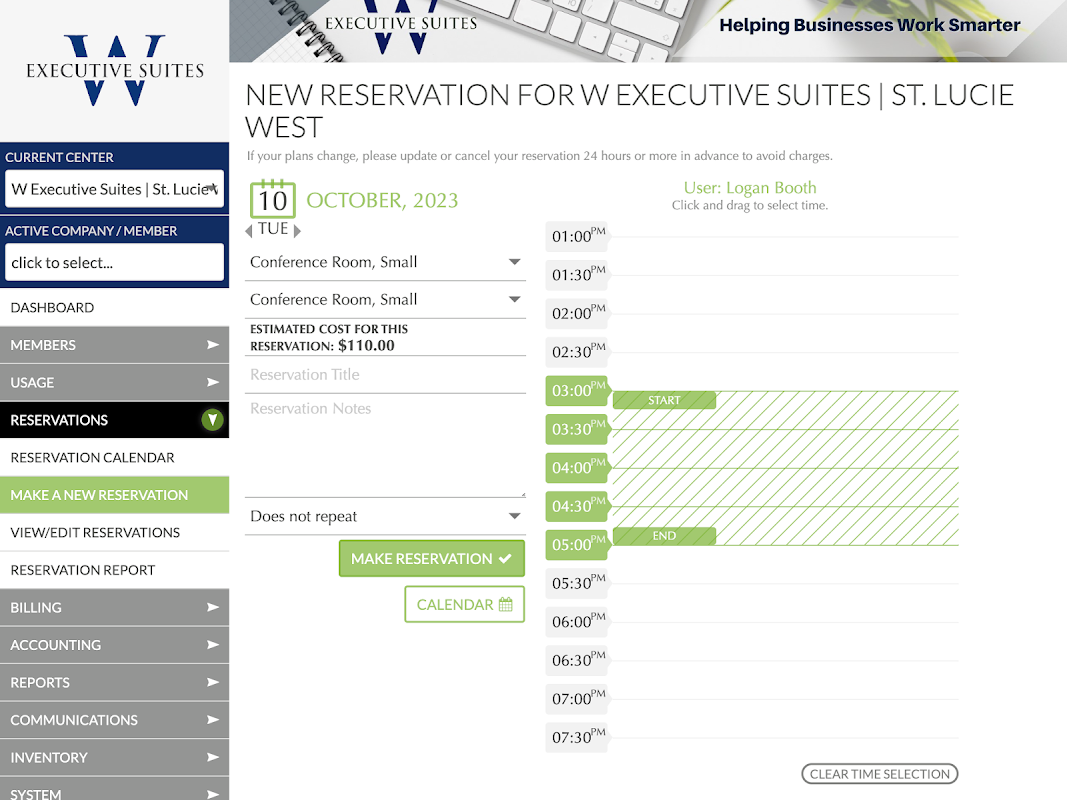Open Reservation Calendar page

[114, 457]
